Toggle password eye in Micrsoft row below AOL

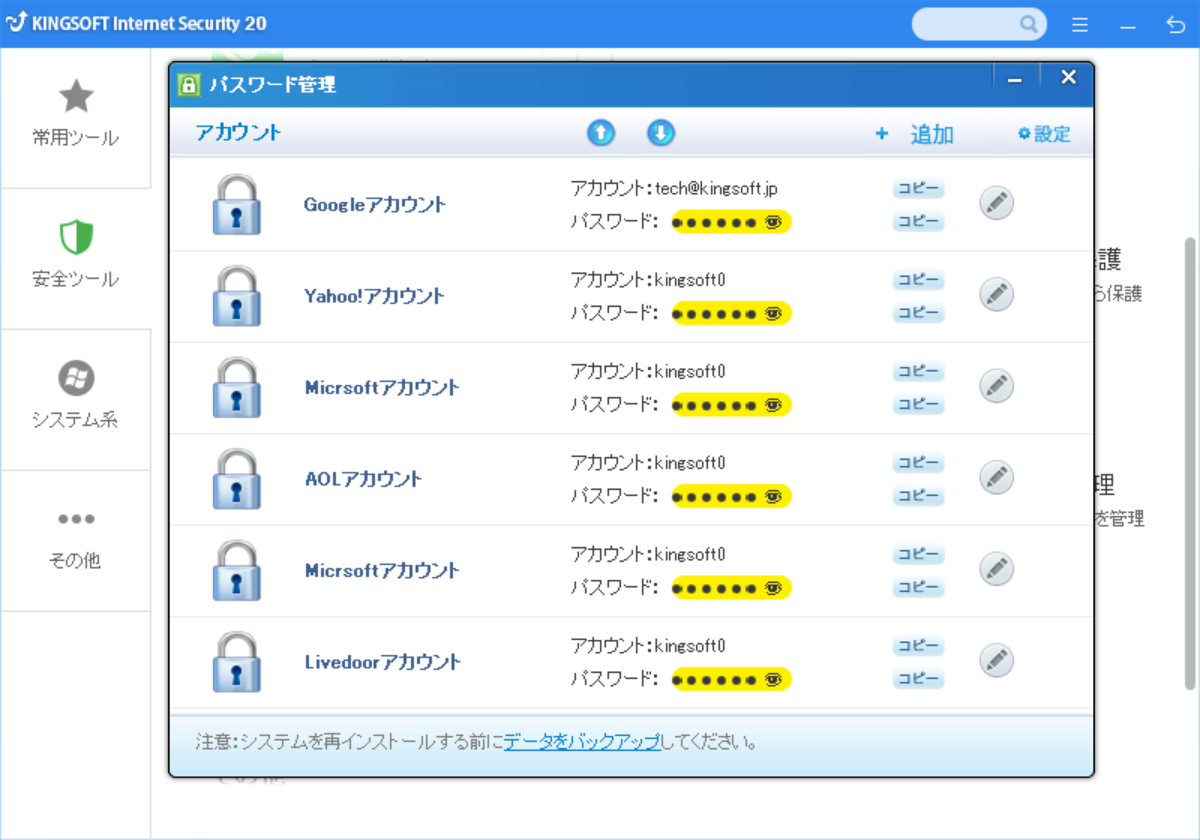tap(773, 588)
